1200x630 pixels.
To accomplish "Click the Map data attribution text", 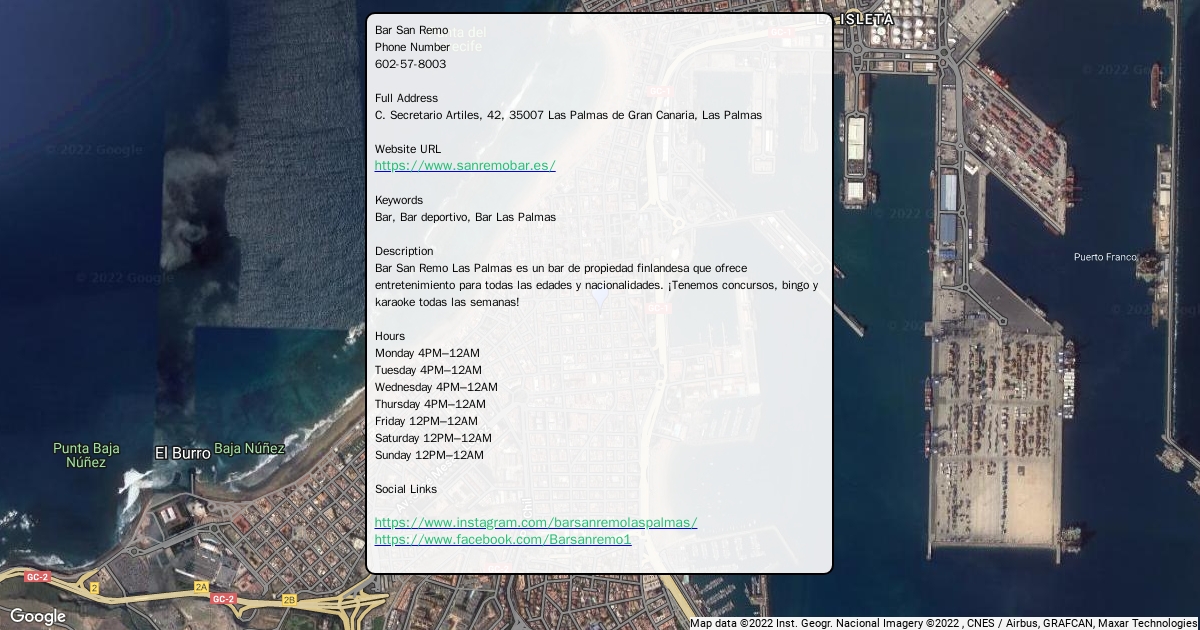I will (x=942, y=623).
